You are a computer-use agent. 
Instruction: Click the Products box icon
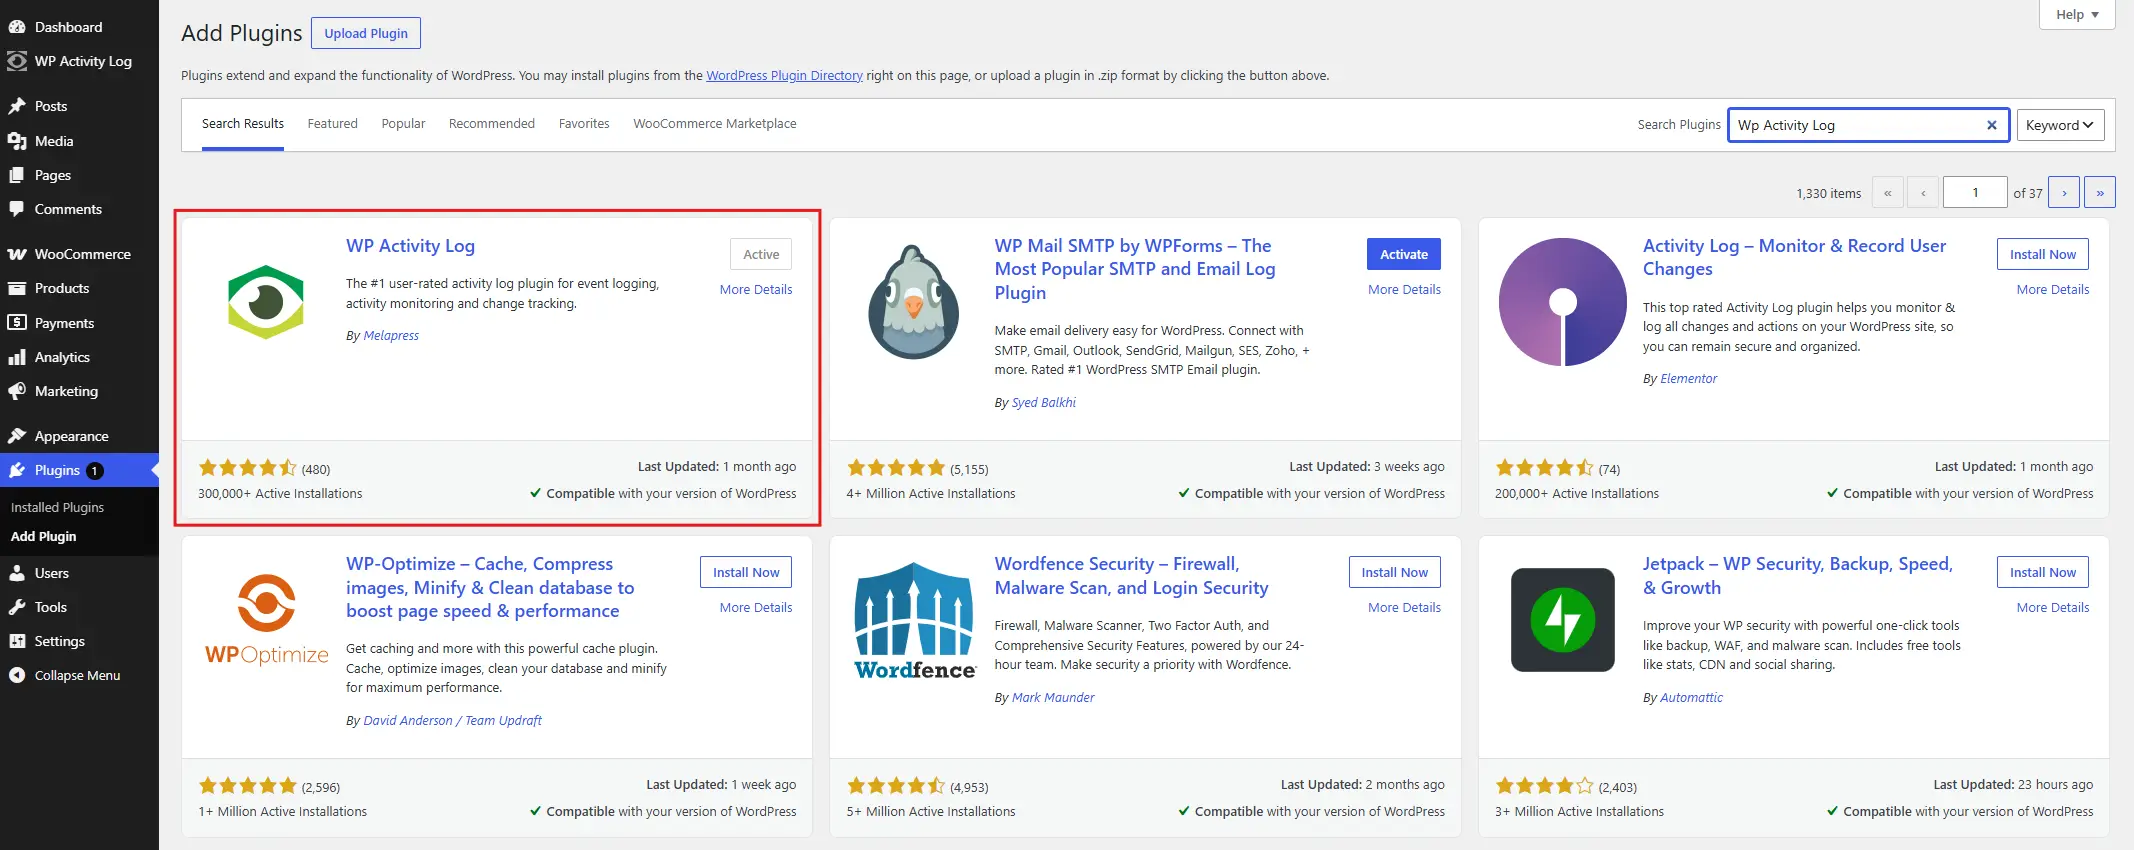[17, 288]
